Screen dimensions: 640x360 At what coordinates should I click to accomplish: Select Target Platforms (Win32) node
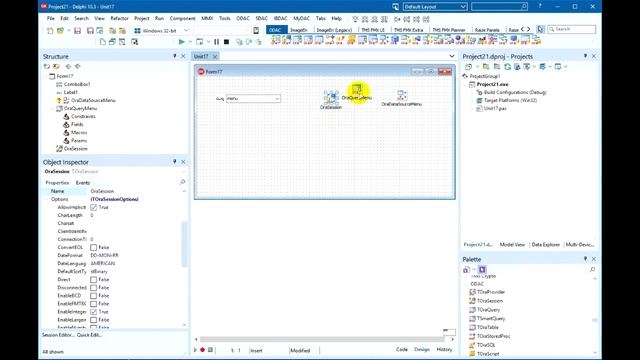click(x=510, y=100)
